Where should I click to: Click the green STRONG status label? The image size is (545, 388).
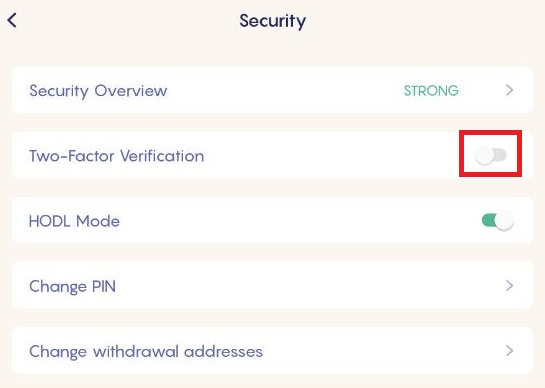point(431,91)
